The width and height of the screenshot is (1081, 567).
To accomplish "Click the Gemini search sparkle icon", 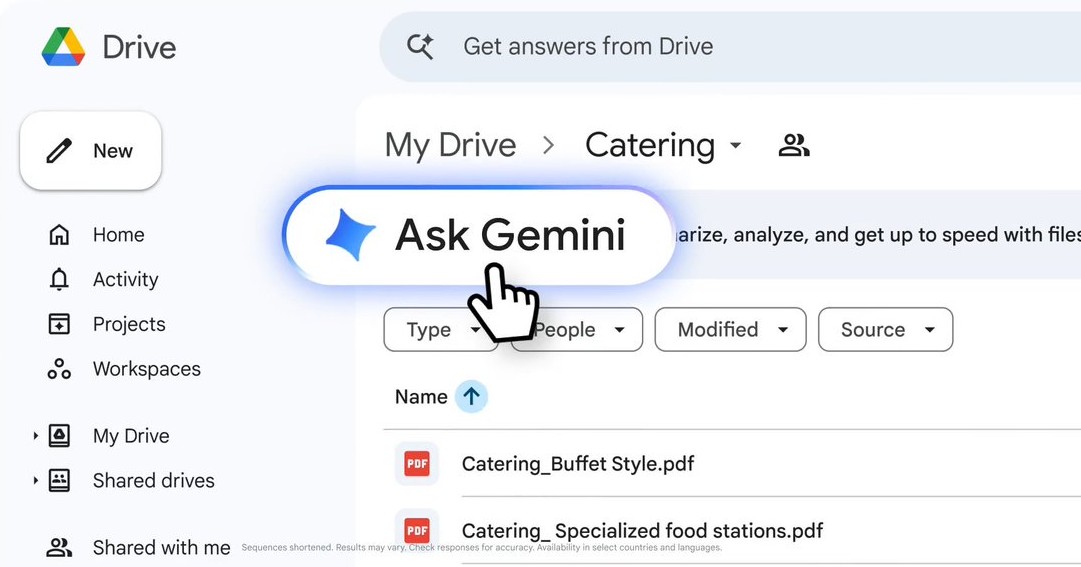I will [420, 46].
